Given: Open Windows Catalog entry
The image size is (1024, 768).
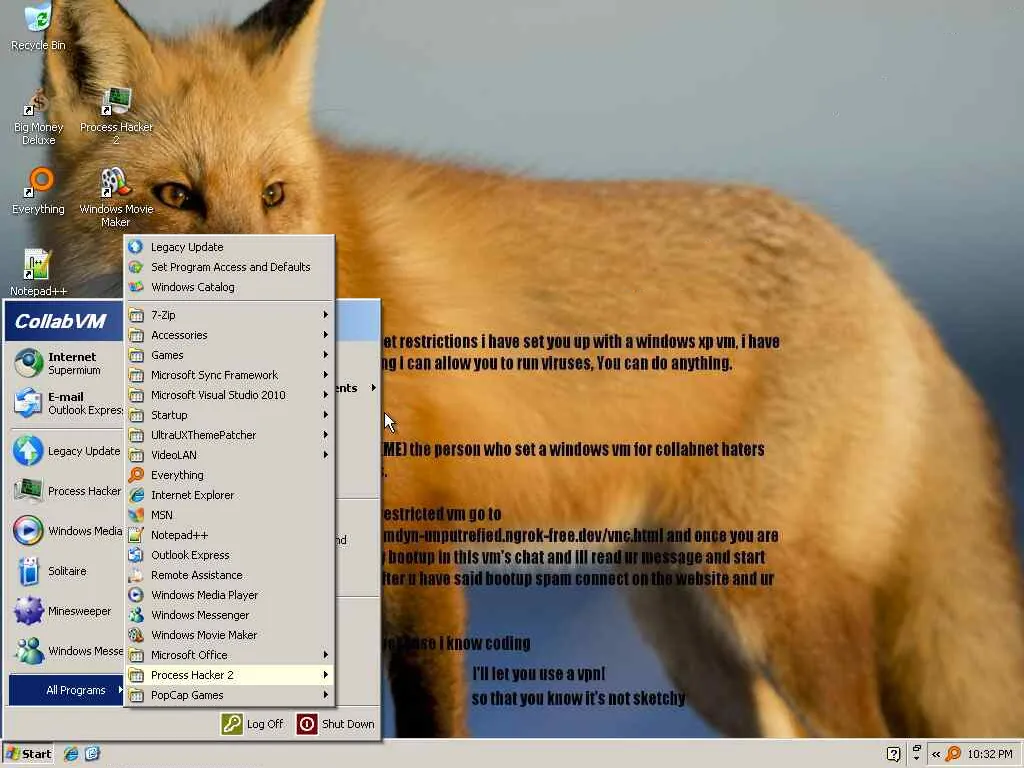Looking at the screenshot, I should (x=229, y=287).
